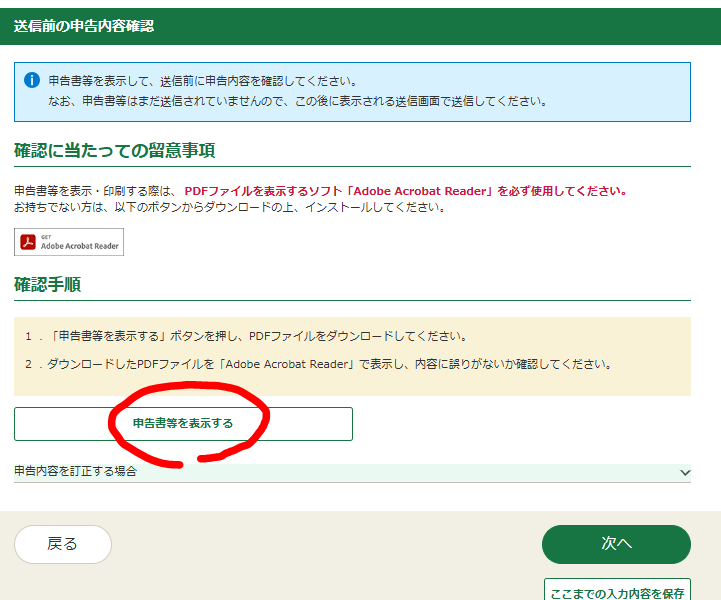Click the red bold Adobe Acrobat Reader warning text

point(406,190)
